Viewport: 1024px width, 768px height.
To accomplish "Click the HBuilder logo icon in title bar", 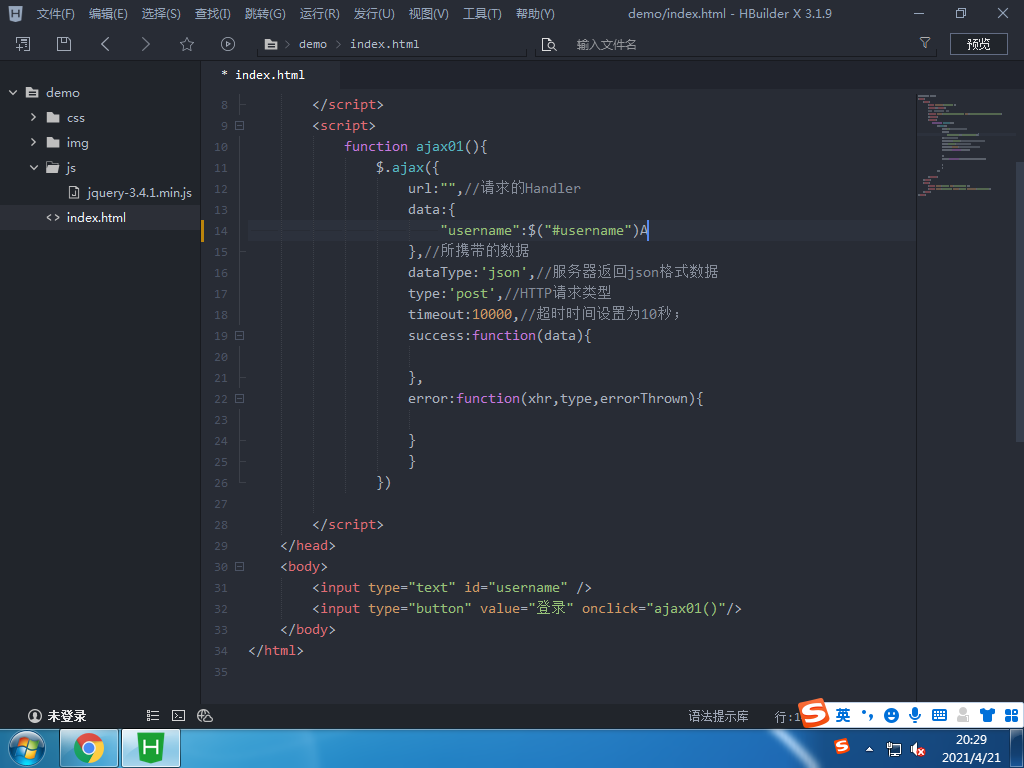I will (15, 13).
